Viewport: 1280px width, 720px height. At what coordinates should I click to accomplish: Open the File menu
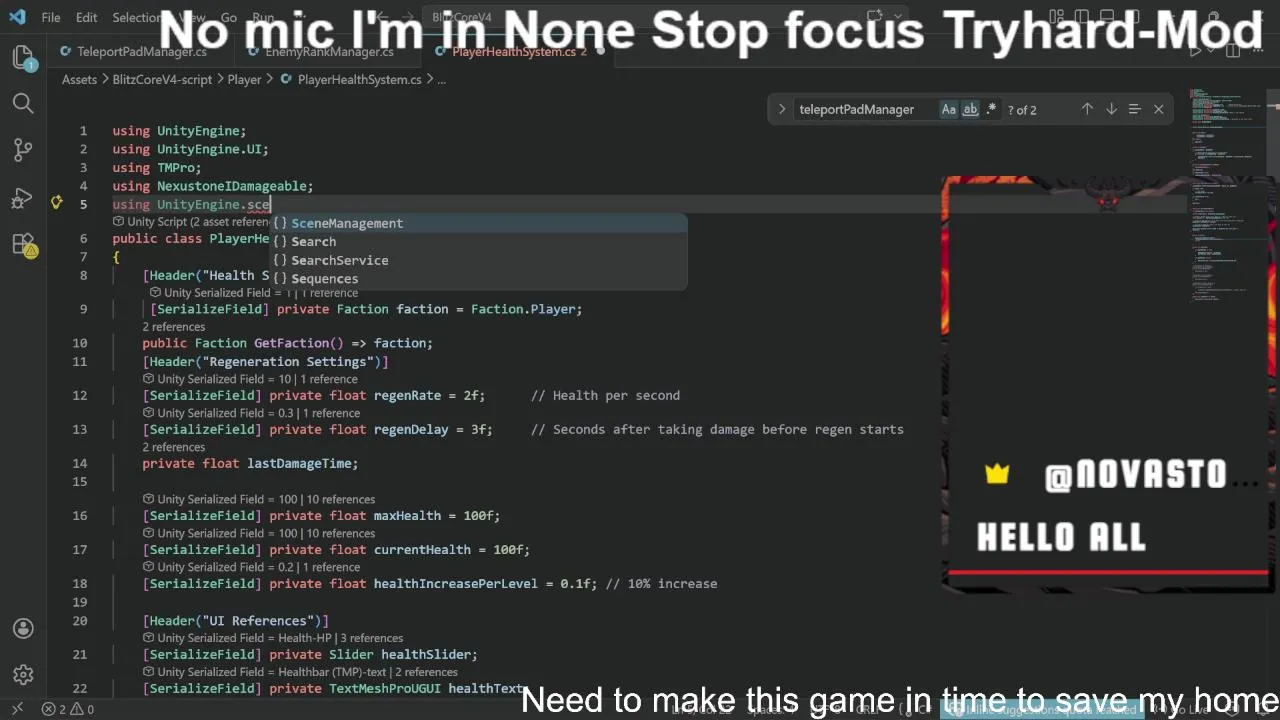tap(51, 17)
